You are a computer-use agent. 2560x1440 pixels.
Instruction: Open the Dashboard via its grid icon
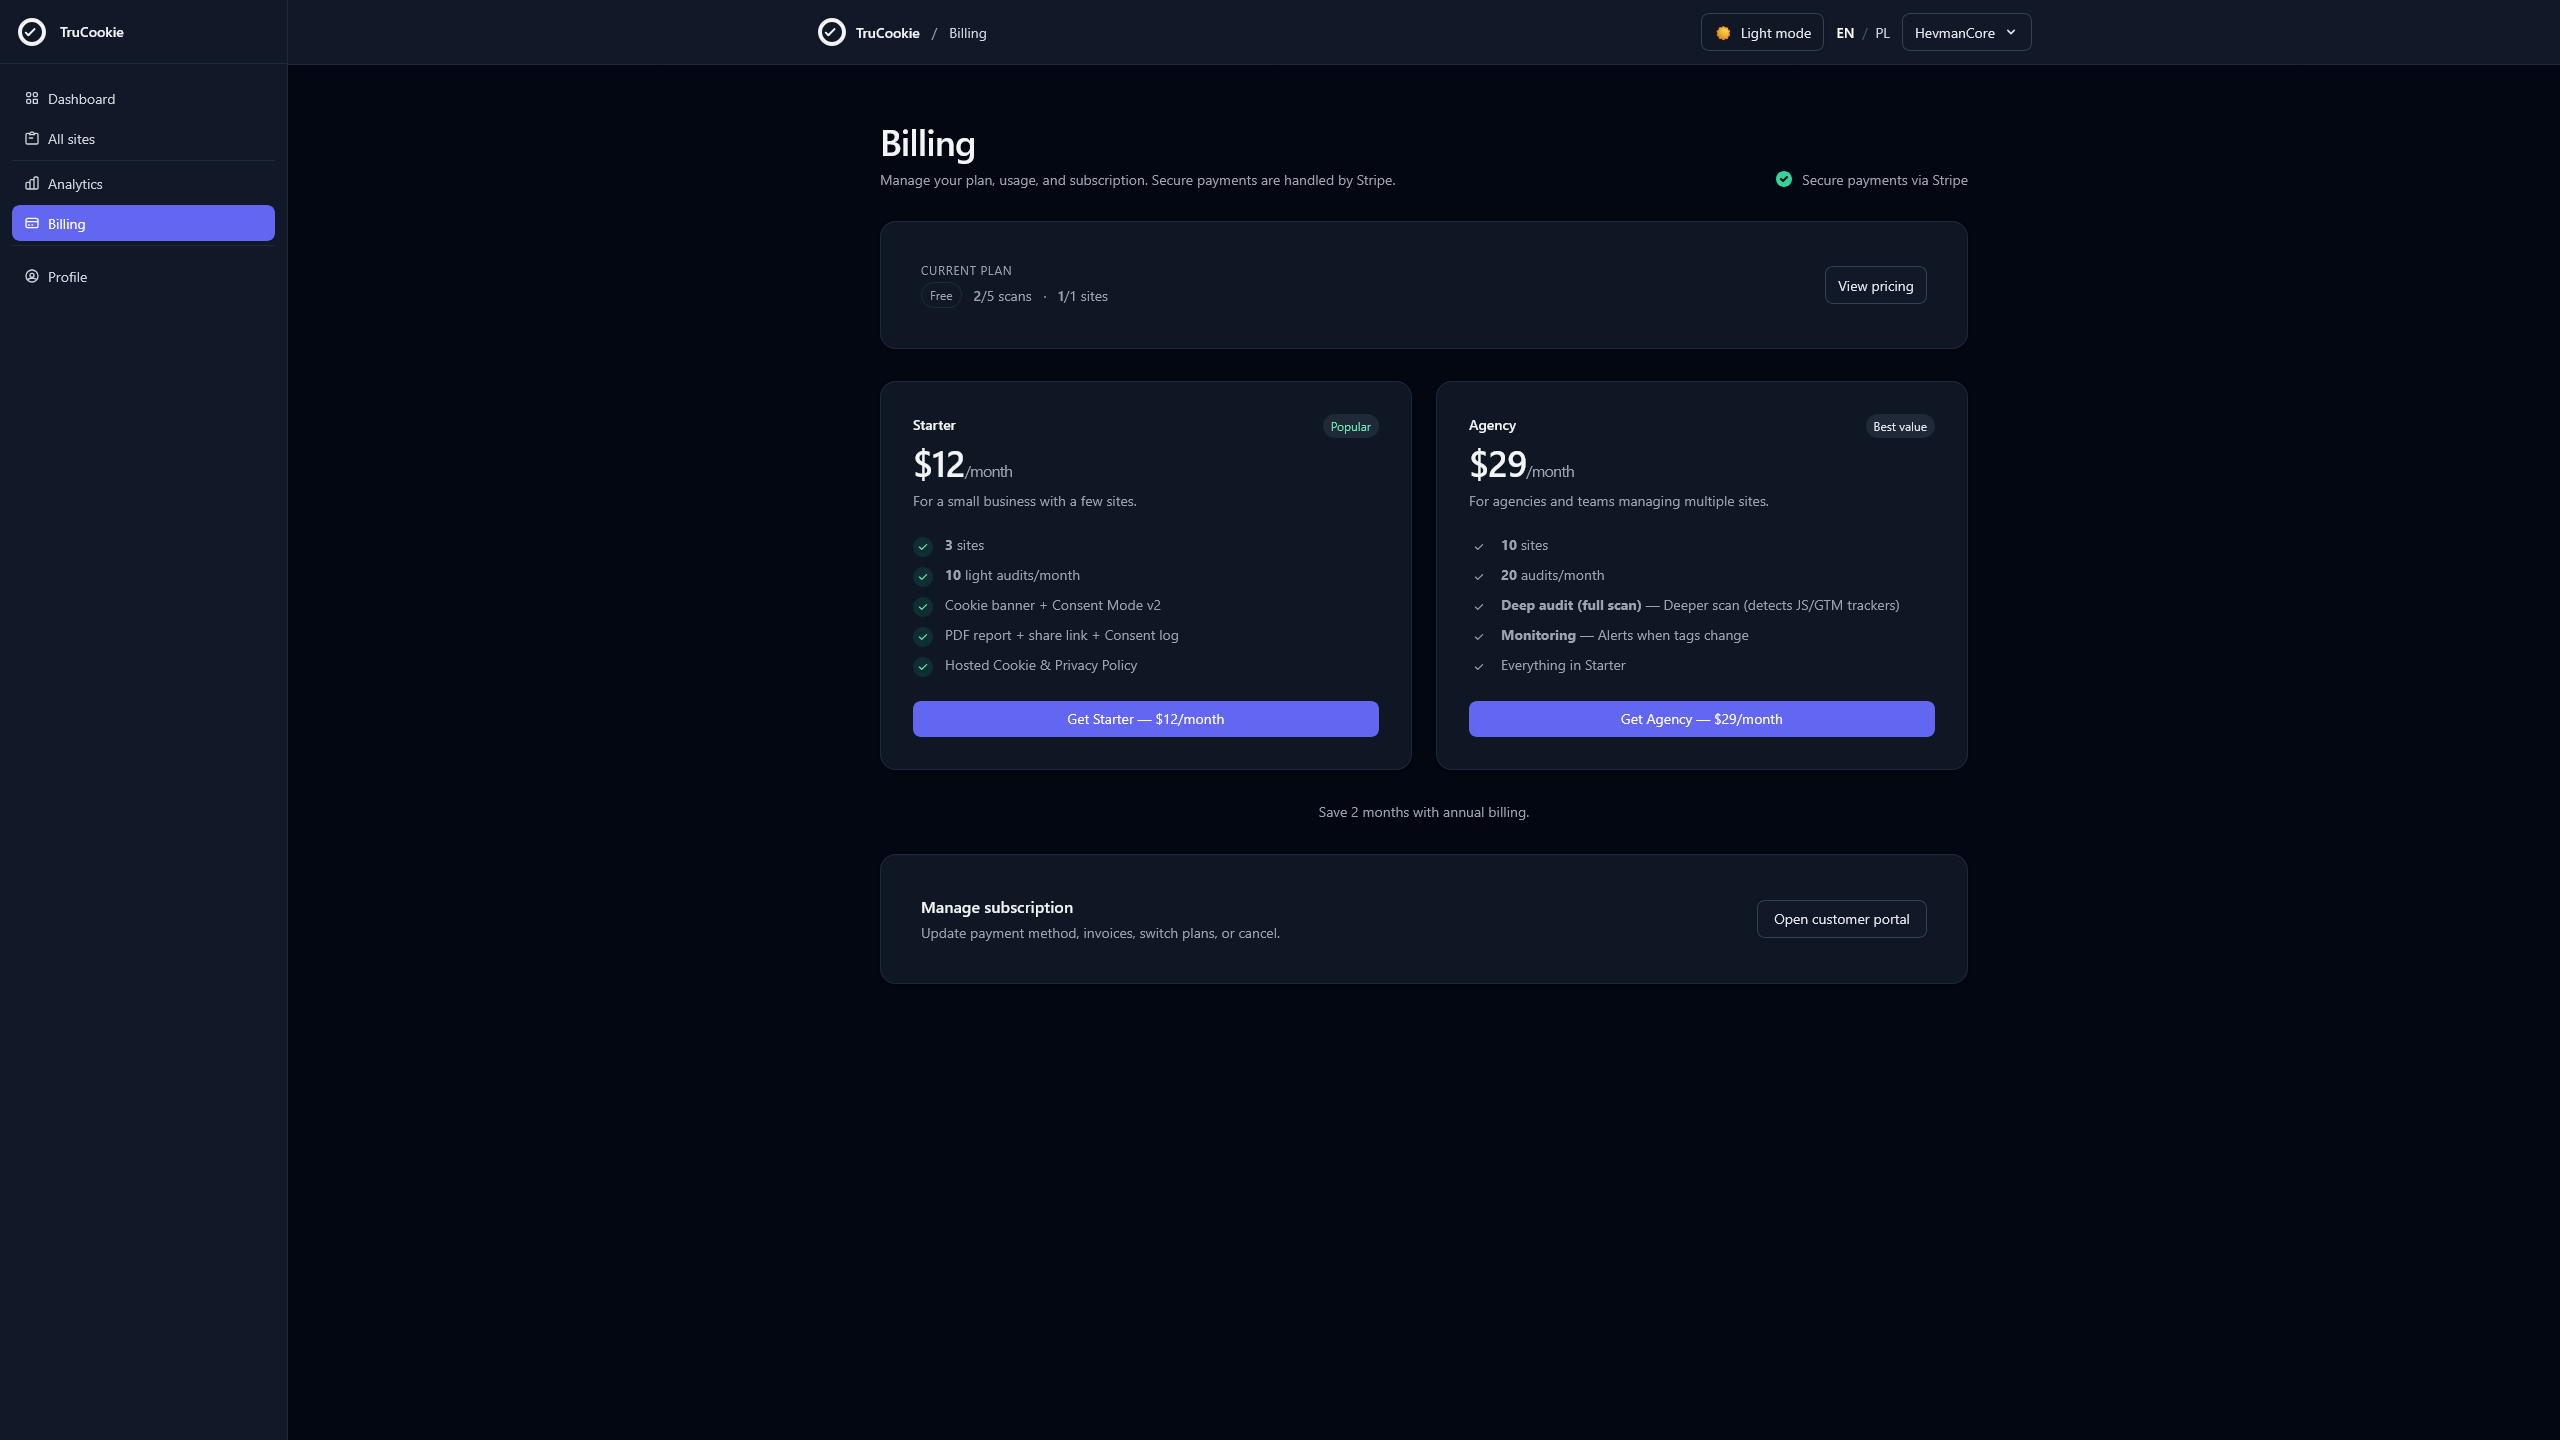[x=31, y=98]
